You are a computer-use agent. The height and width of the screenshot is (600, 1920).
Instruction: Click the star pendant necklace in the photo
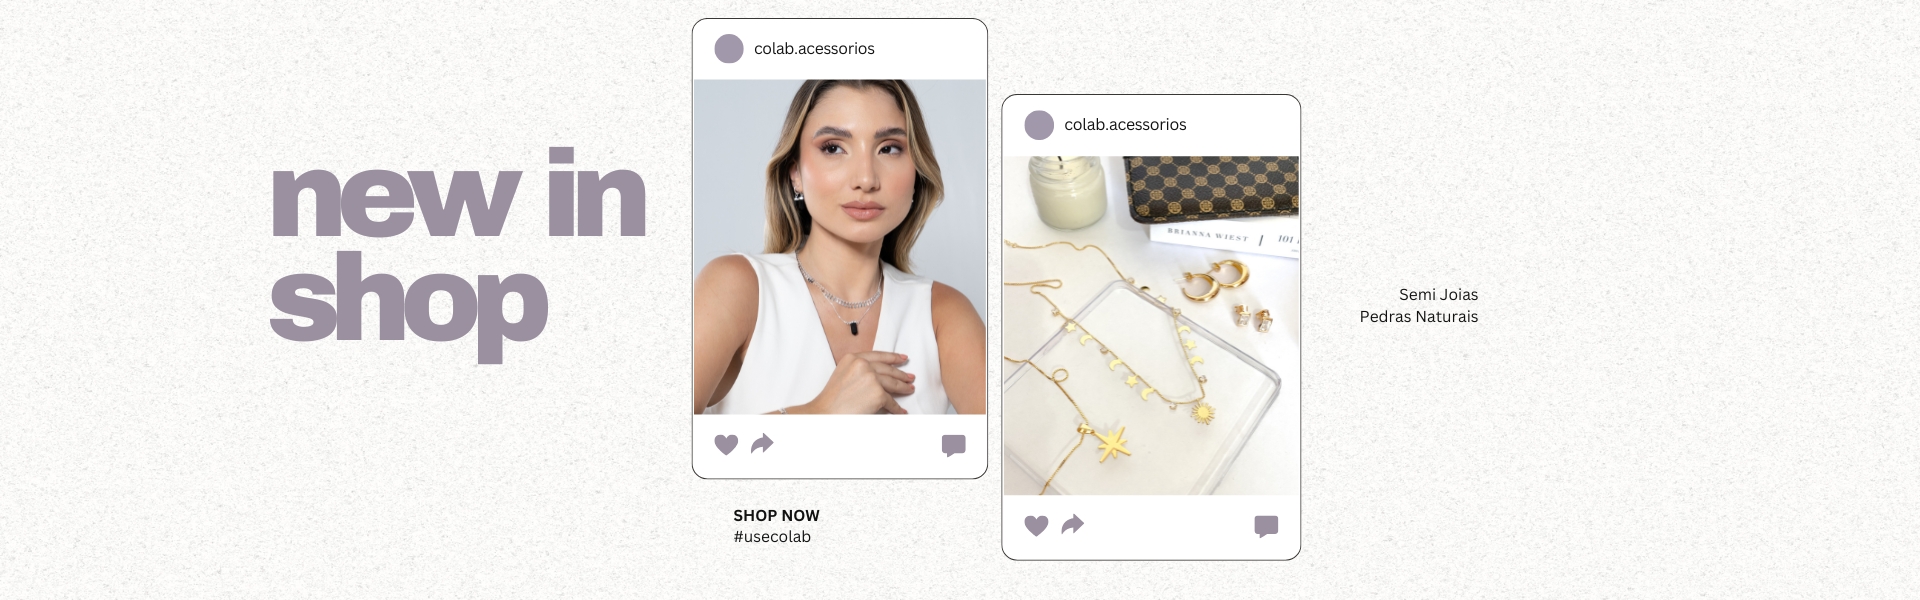[1112, 443]
